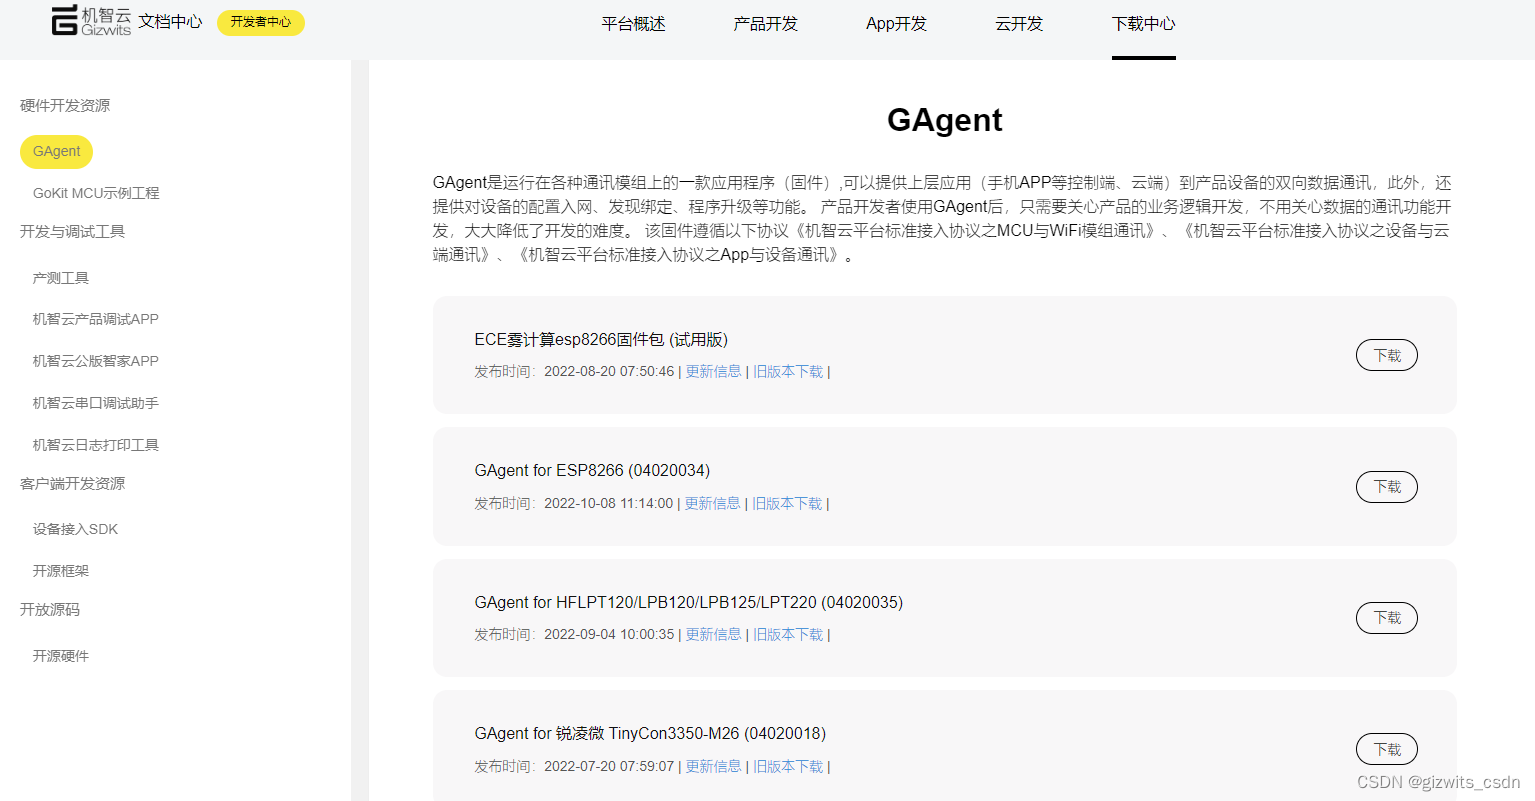Viewport: 1535px width, 801px height.
Task: Click the GAgent for ESP8266 (04020034) title
Action: (x=592, y=471)
